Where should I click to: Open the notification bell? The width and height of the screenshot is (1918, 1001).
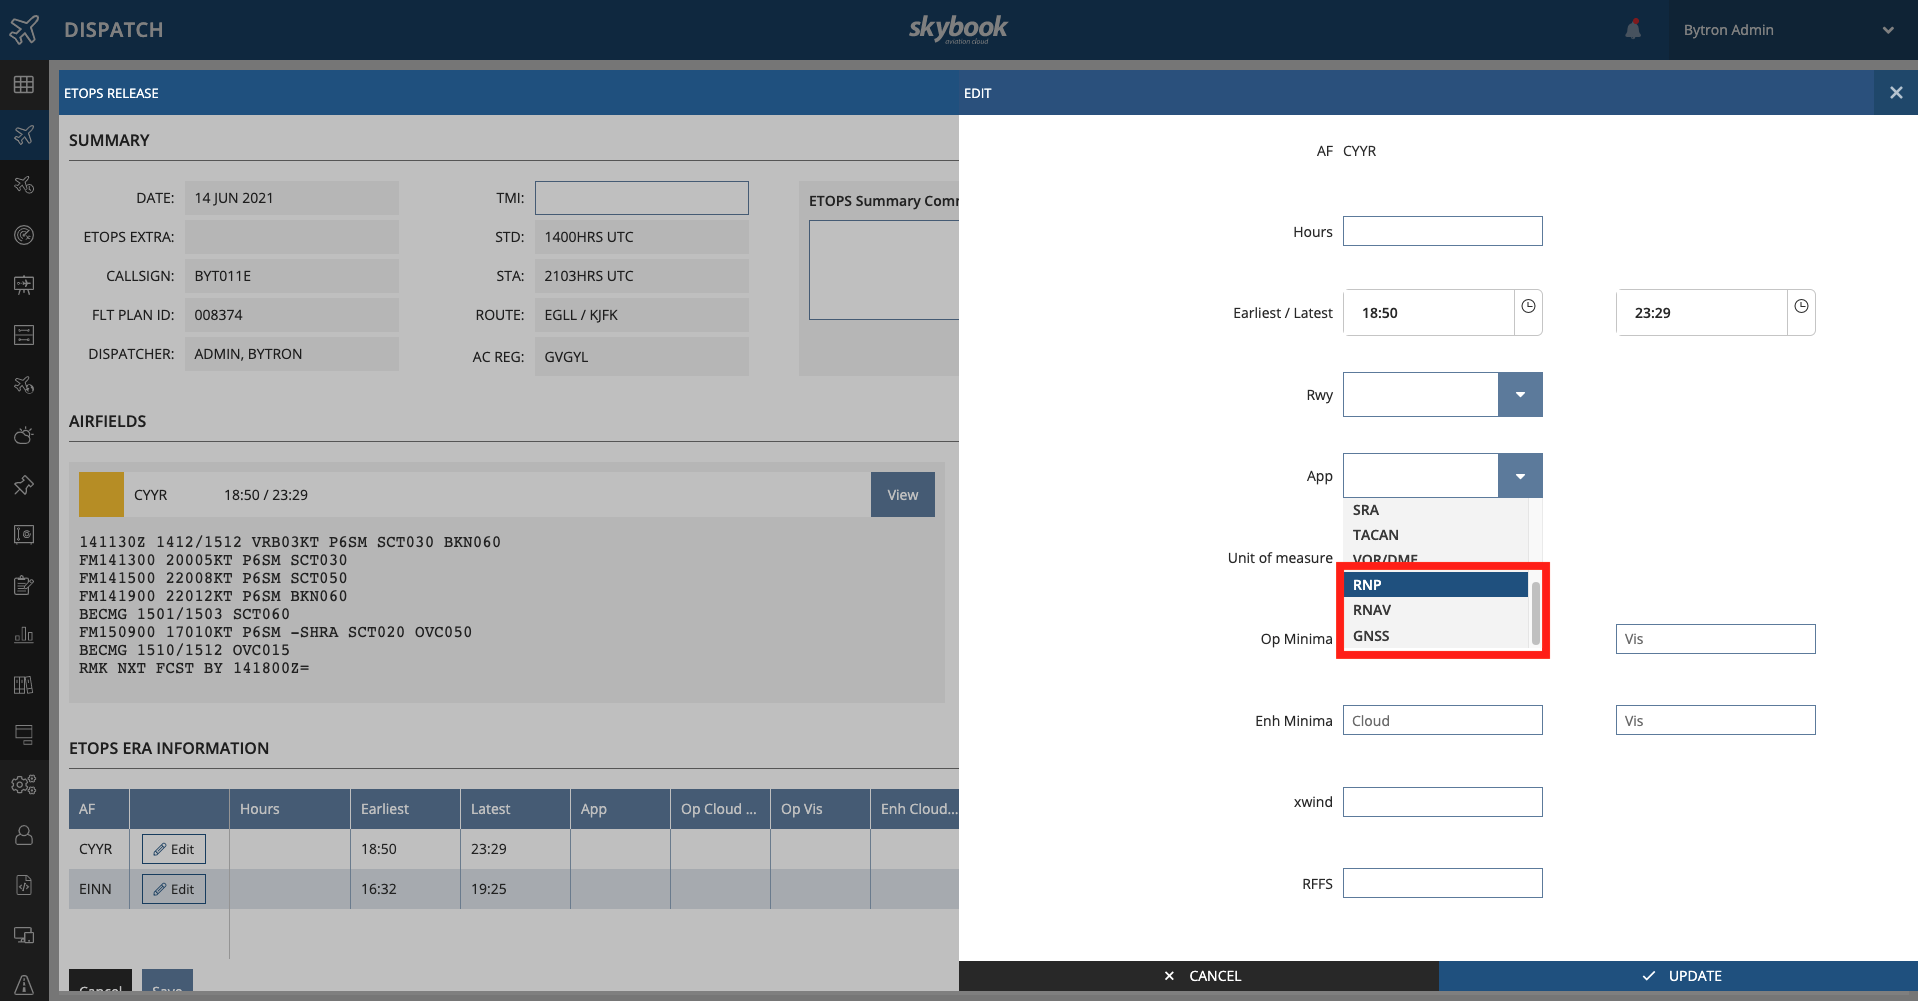1633,29
